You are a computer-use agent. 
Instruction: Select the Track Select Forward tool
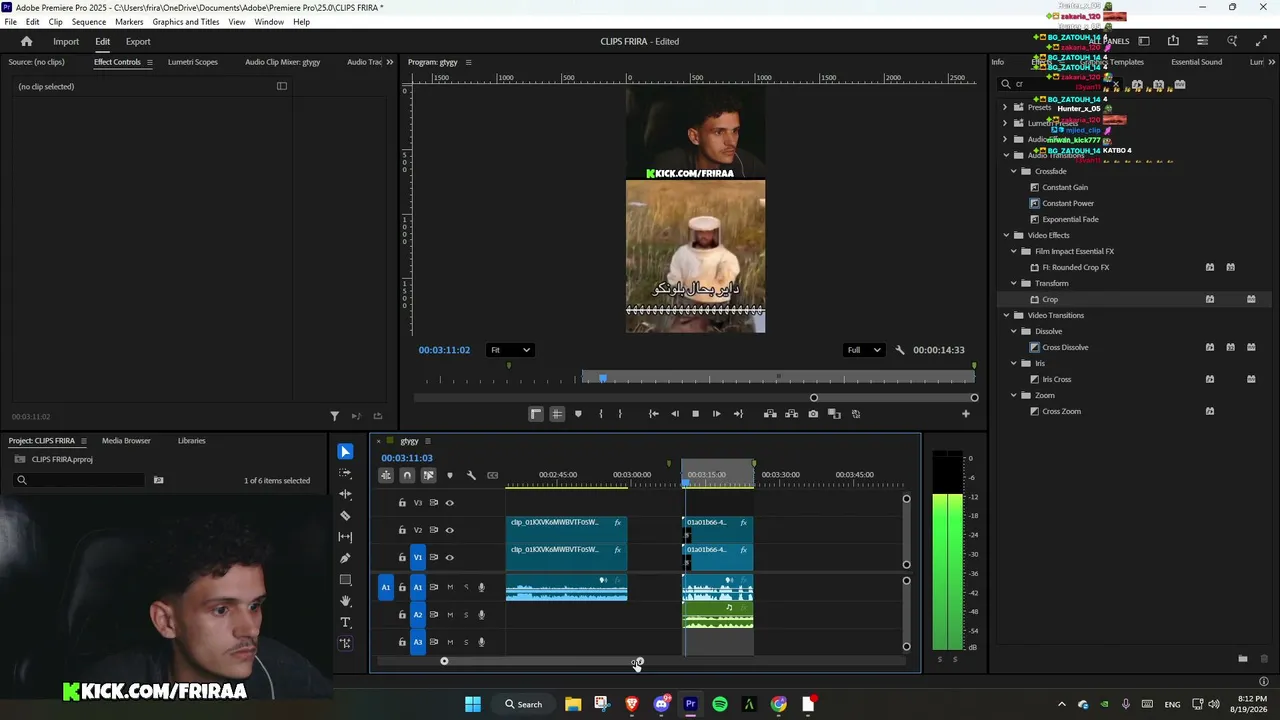coord(345,473)
